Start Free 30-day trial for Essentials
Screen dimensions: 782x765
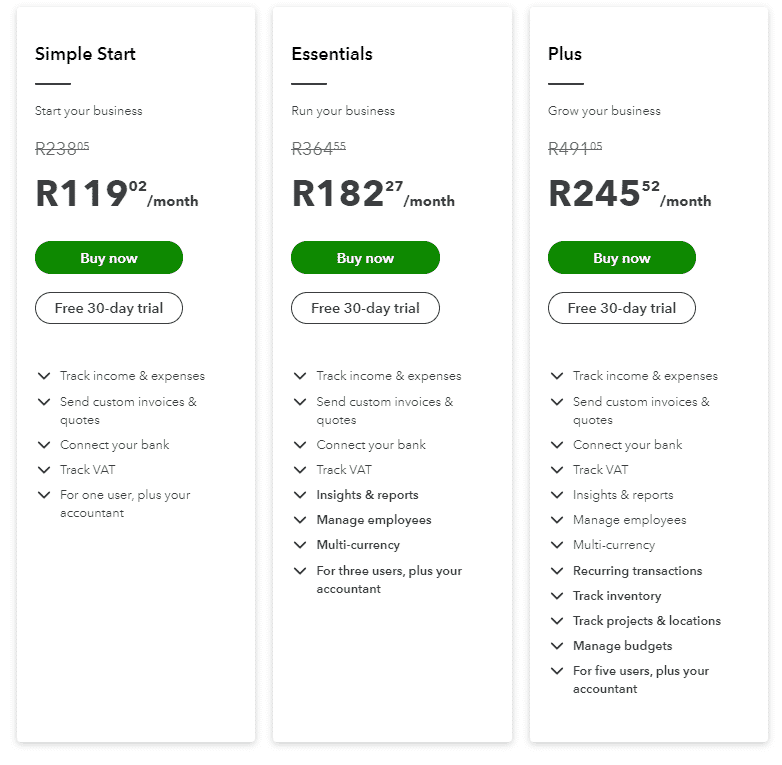(x=365, y=308)
